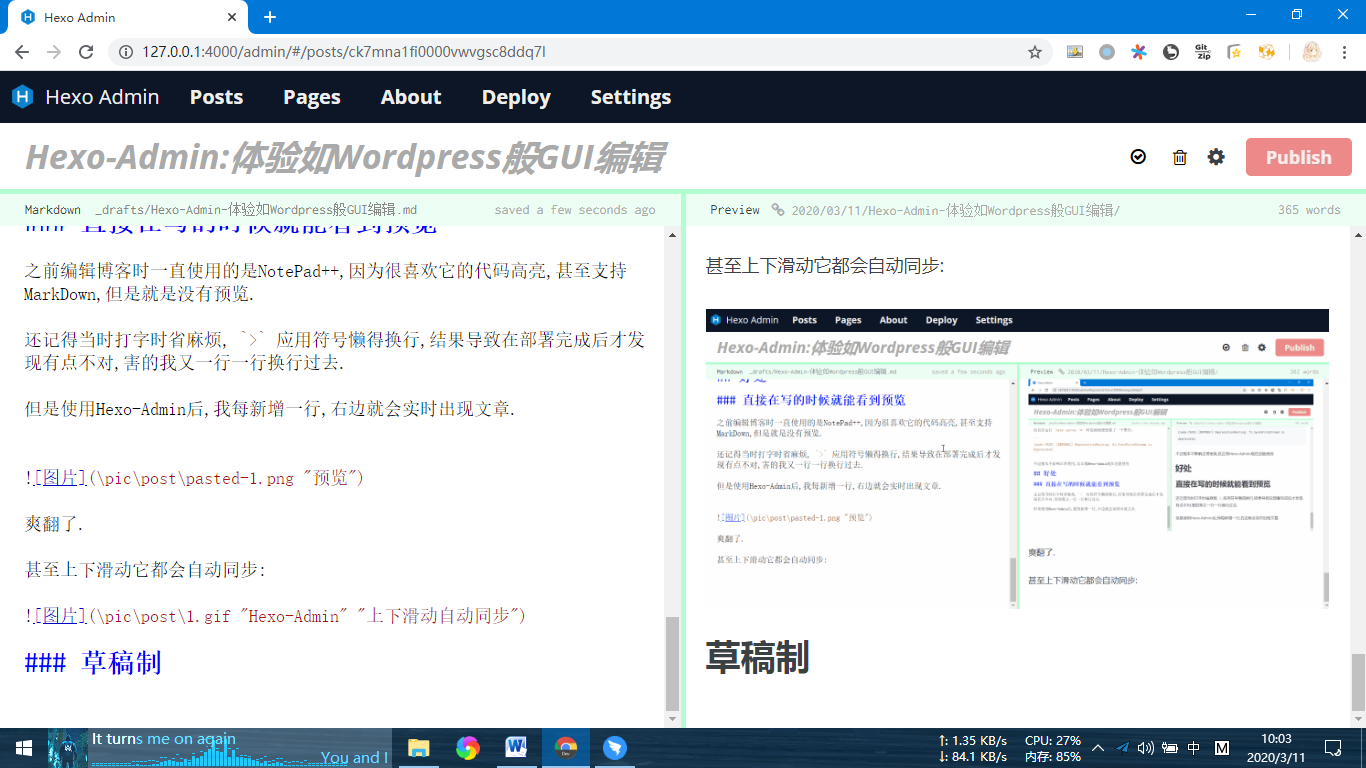Open the Windows Start menu

point(23,748)
